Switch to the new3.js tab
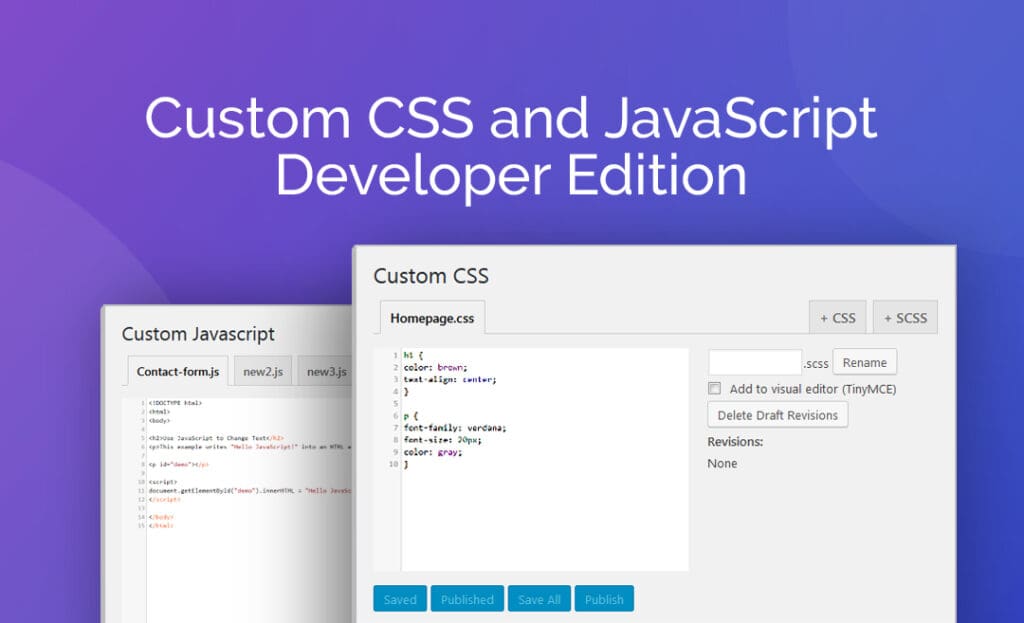Image resolution: width=1024 pixels, height=623 pixels. (326, 371)
